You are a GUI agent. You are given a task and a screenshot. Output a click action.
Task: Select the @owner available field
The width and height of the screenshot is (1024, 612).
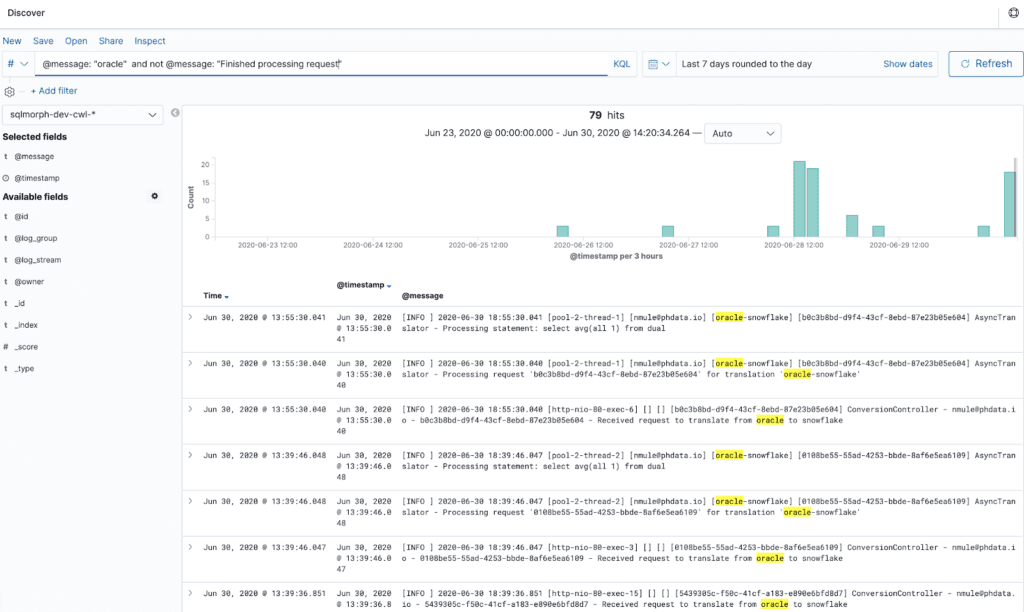pyautogui.click(x=29, y=282)
